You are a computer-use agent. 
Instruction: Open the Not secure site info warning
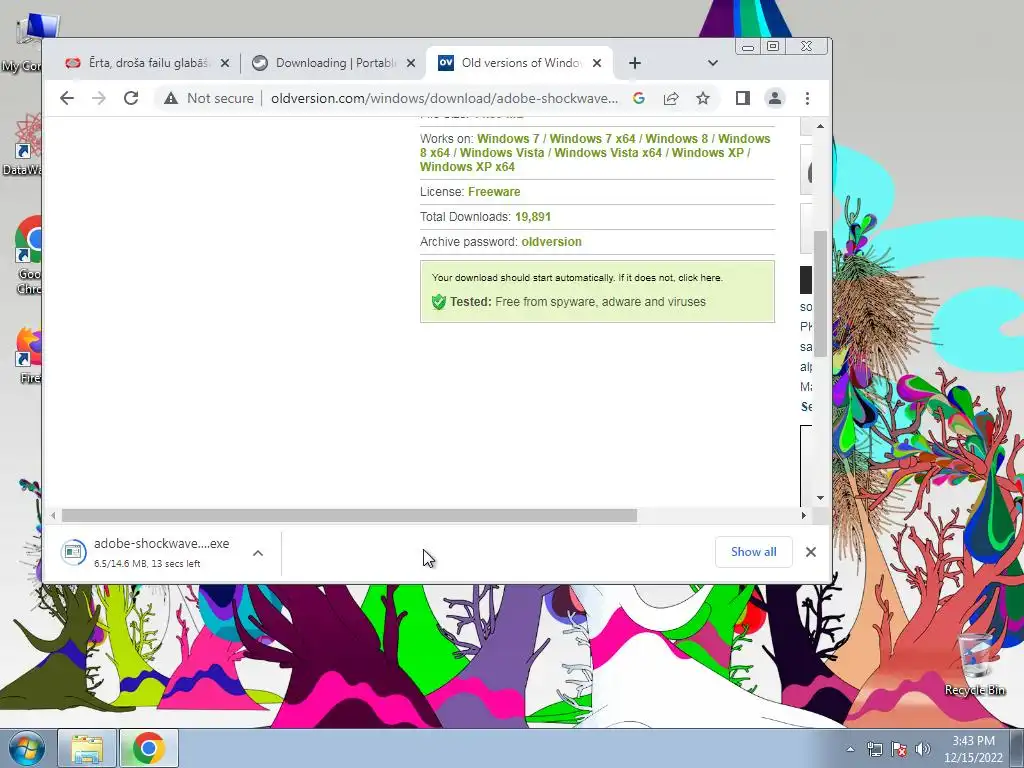[209, 98]
